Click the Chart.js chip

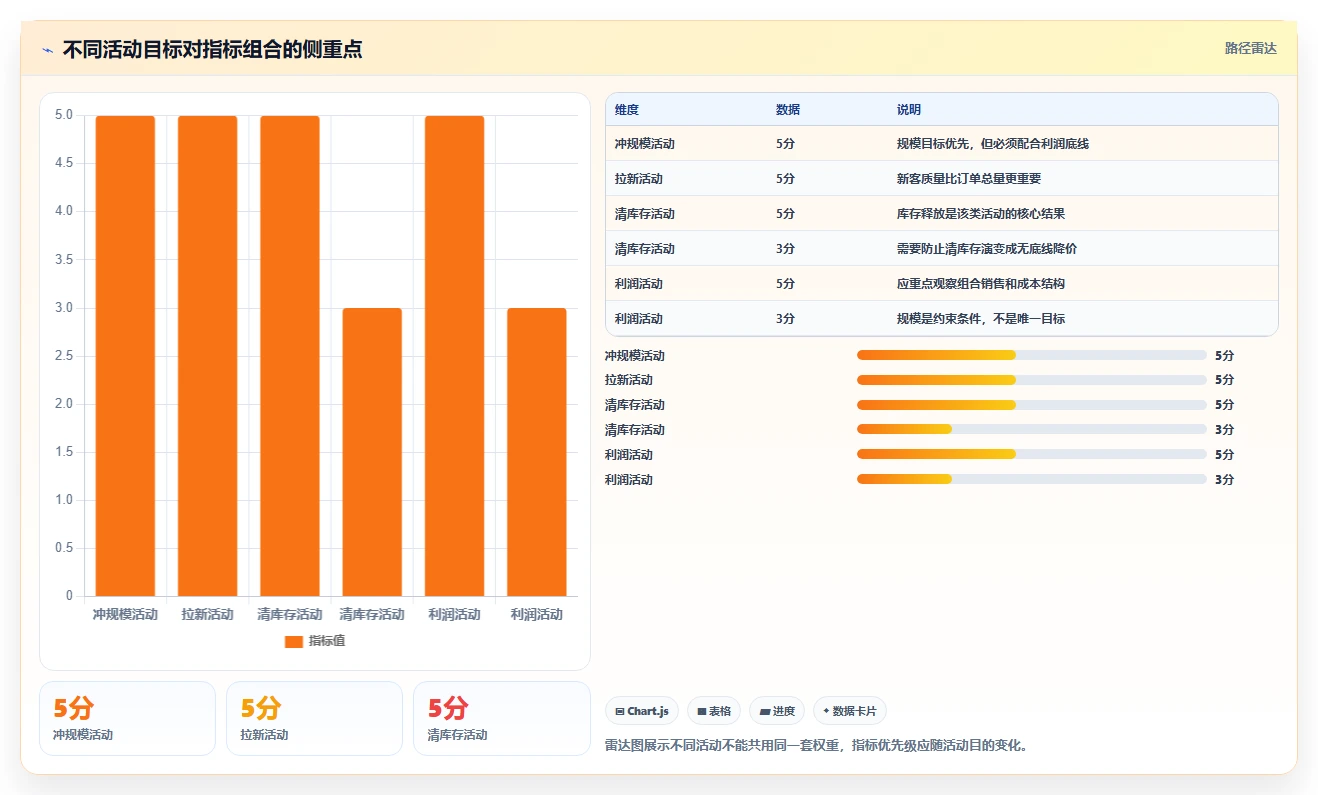coord(642,711)
